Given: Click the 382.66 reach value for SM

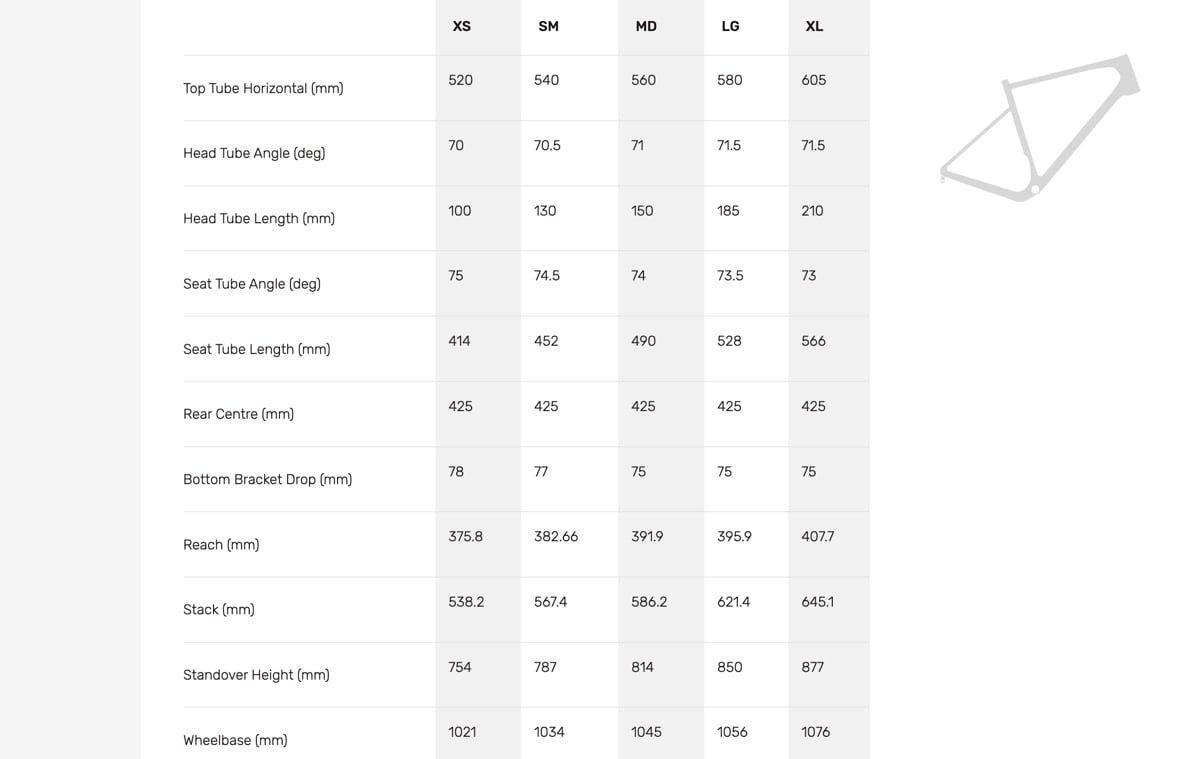Looking at the screenshot, I should 556,537.
